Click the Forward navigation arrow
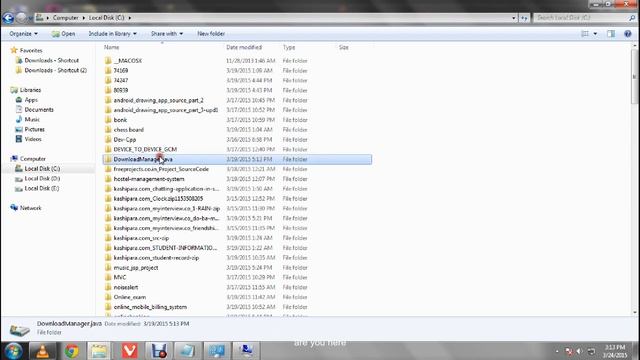This screenshot has height=360, width=640. [x=21, y=18]
